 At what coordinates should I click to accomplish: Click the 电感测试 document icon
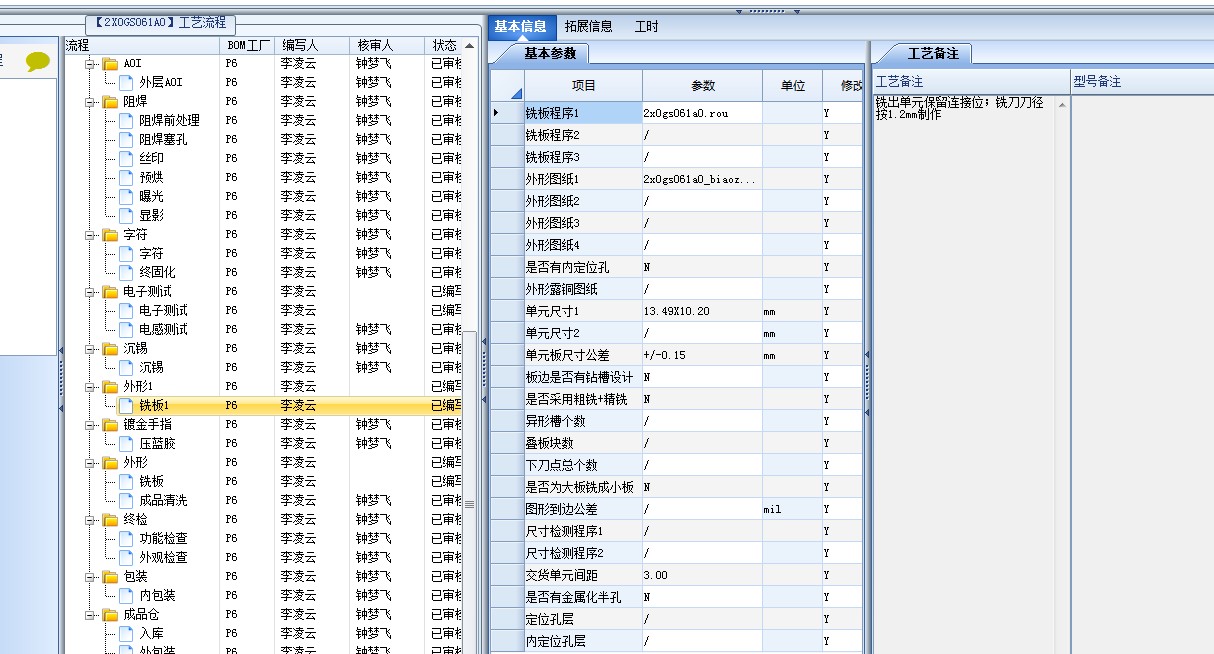pos(126,329)
